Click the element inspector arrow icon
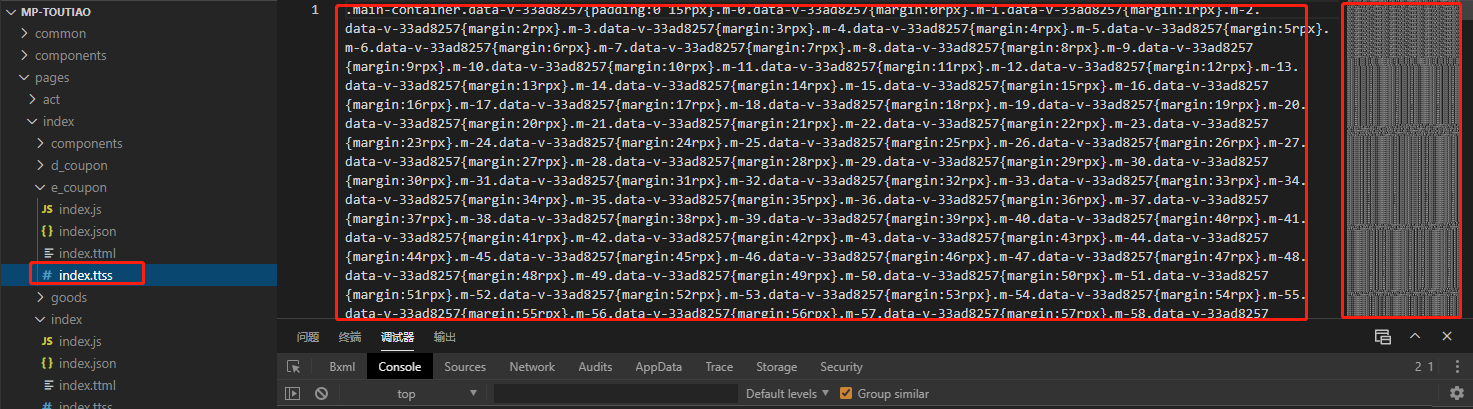Image resolution: width=1473 pixels, height=409 pixels. 294,367
